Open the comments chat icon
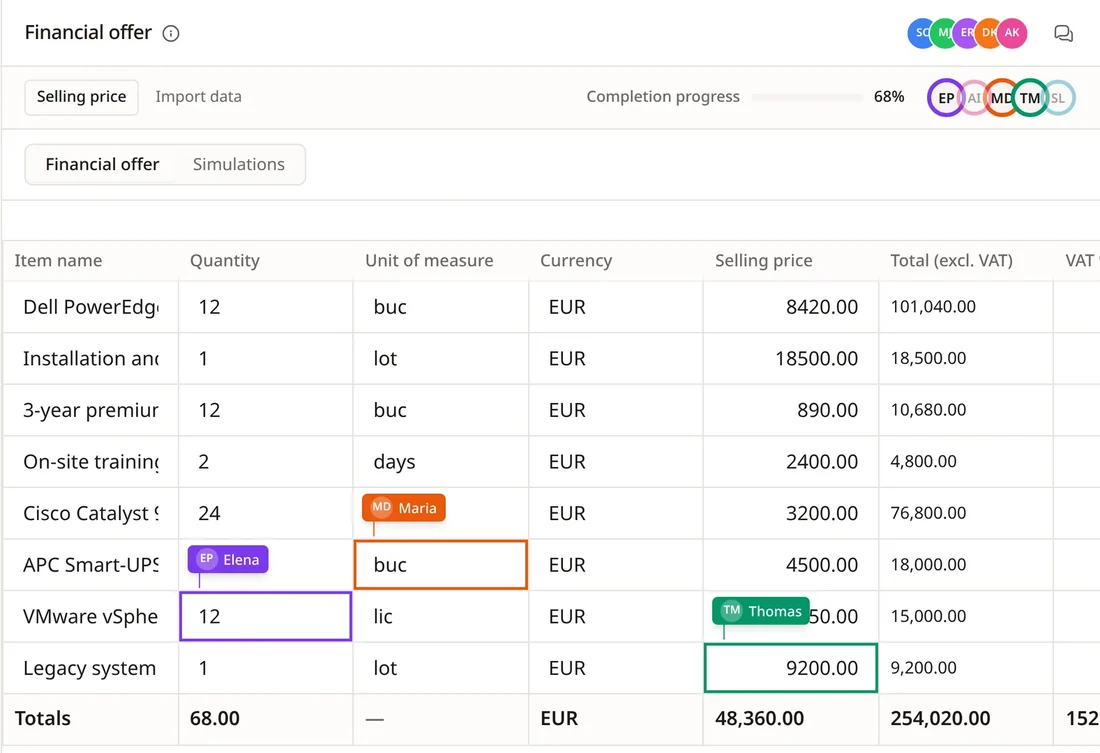This screenshot has width=1100, height=753. click(1063, 34)
